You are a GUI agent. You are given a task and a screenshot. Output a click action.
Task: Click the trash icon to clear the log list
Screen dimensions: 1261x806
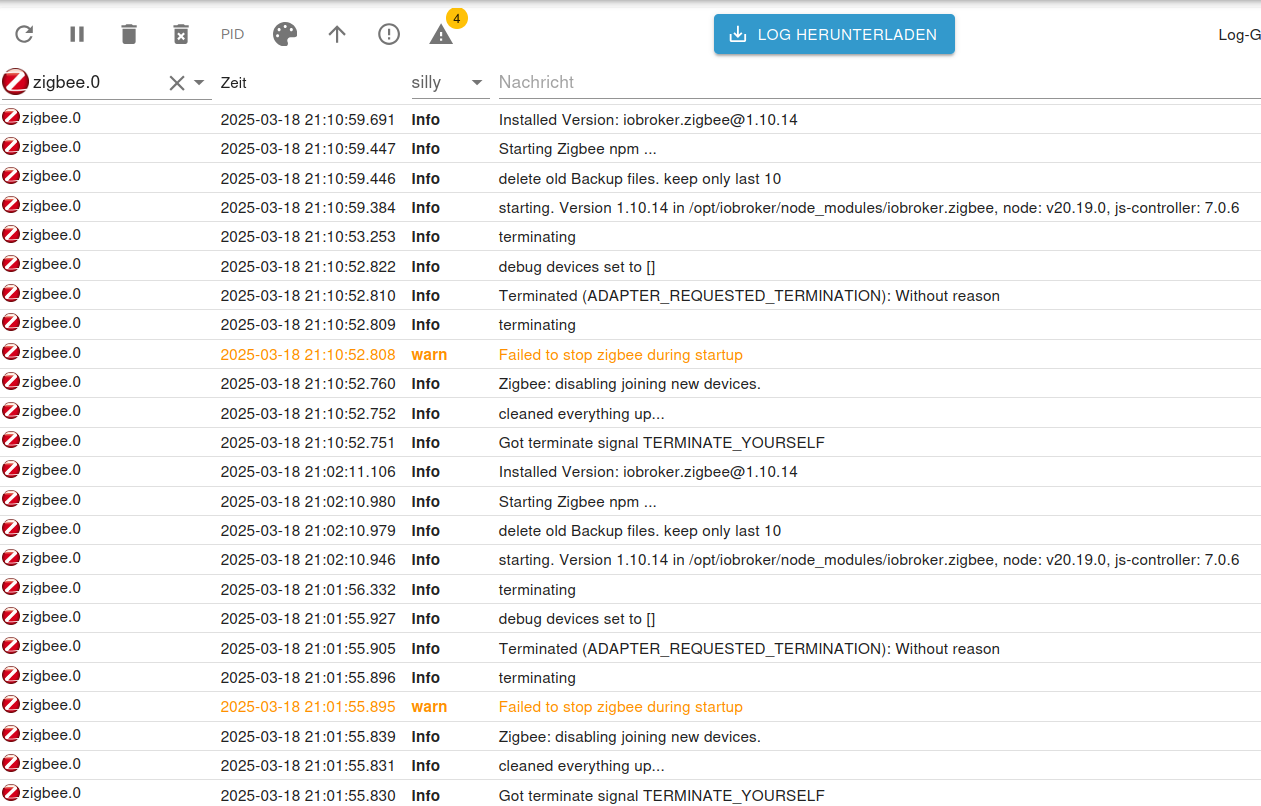(x=129, y=34)
